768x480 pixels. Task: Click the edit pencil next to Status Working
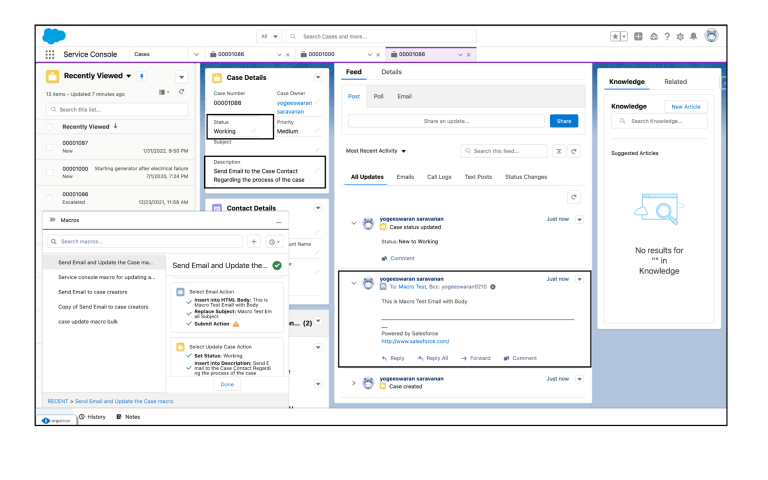254,130
